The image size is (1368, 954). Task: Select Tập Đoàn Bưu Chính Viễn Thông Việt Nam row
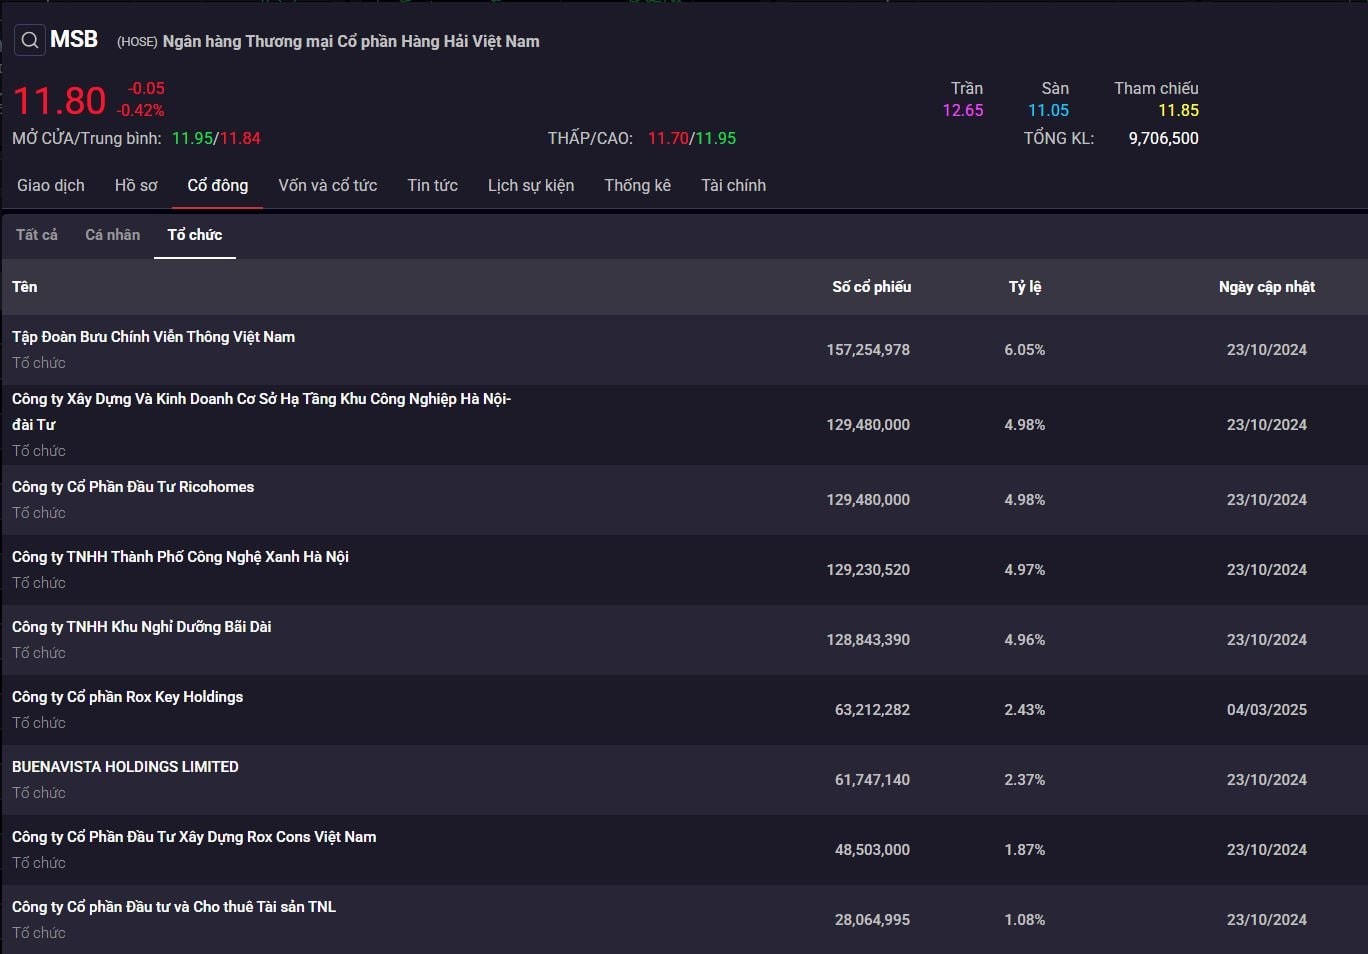click(x=684, y=350)
